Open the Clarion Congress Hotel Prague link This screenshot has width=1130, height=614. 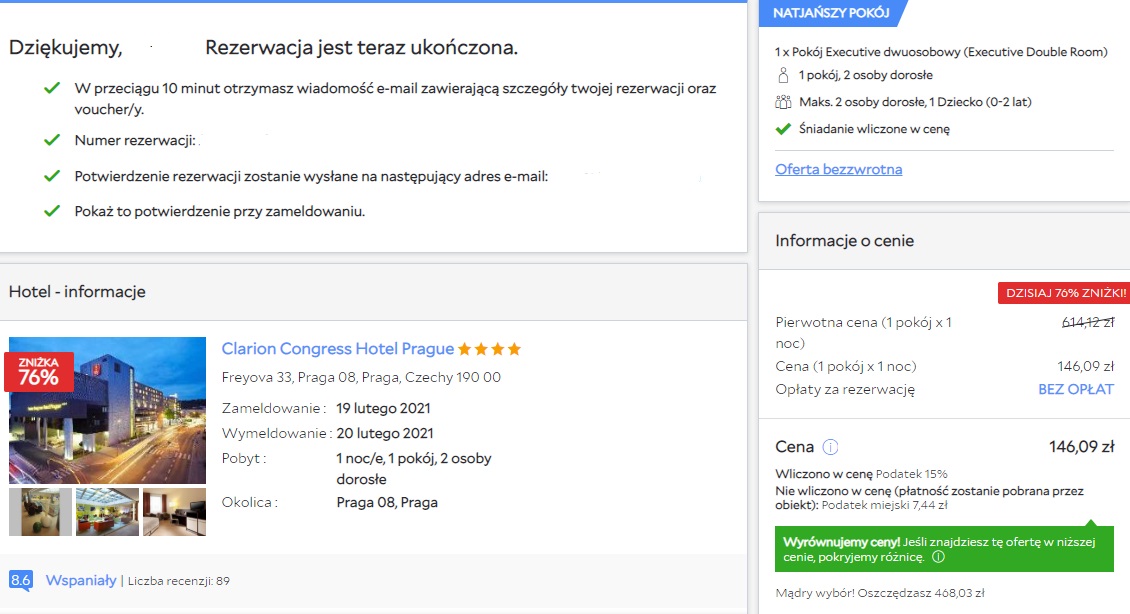[x=337, y=349]
